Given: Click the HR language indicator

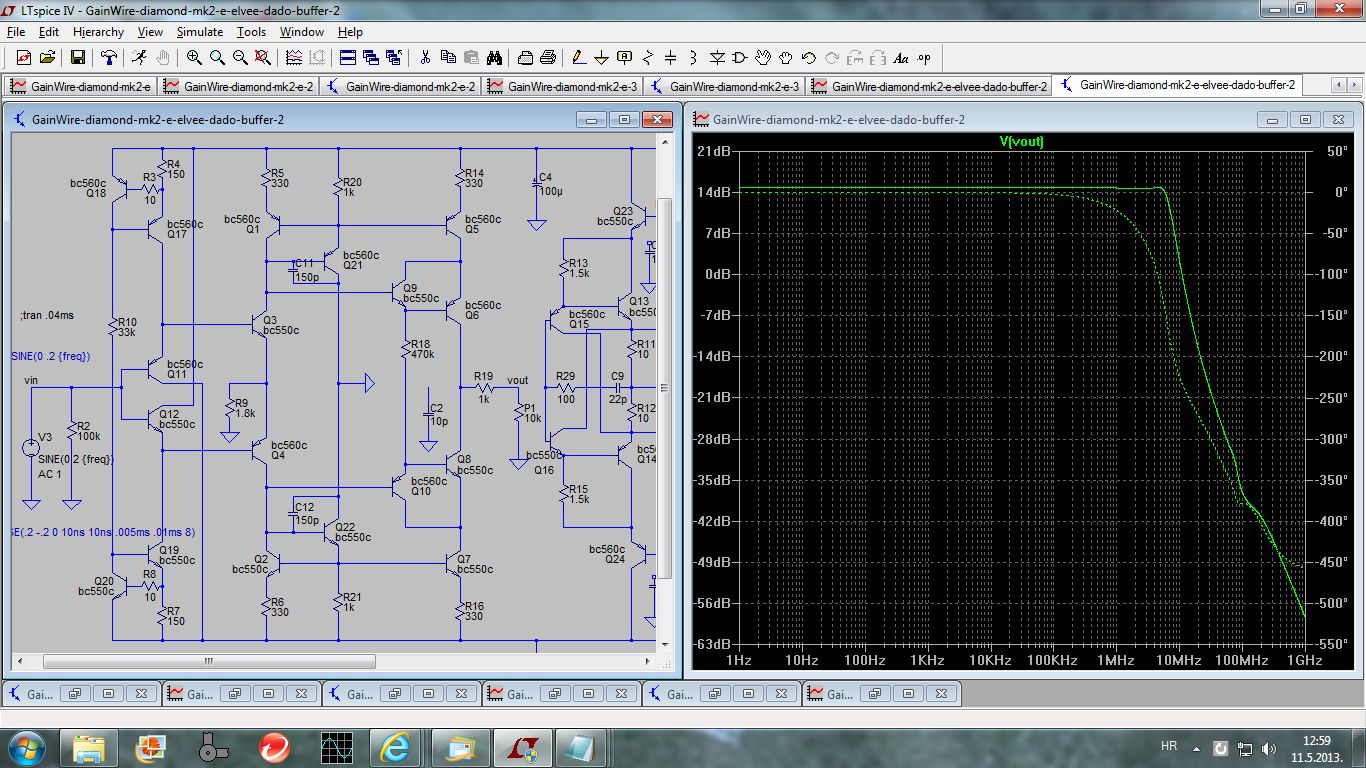Looking at the screenshot, I should point(1168,746).
